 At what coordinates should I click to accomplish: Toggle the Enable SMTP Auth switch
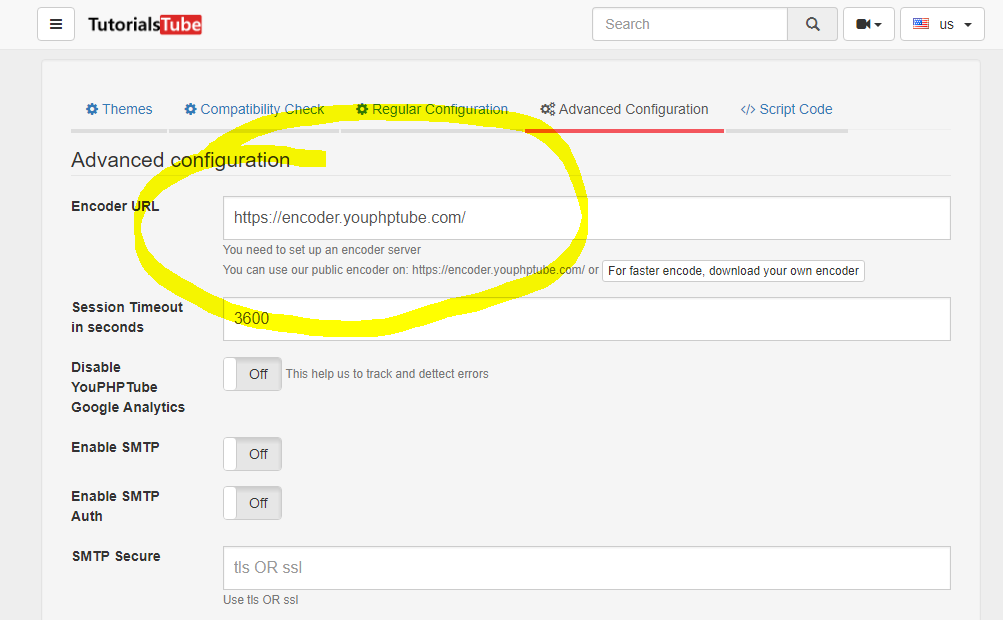pyautogui.click(x=252, y=503)
